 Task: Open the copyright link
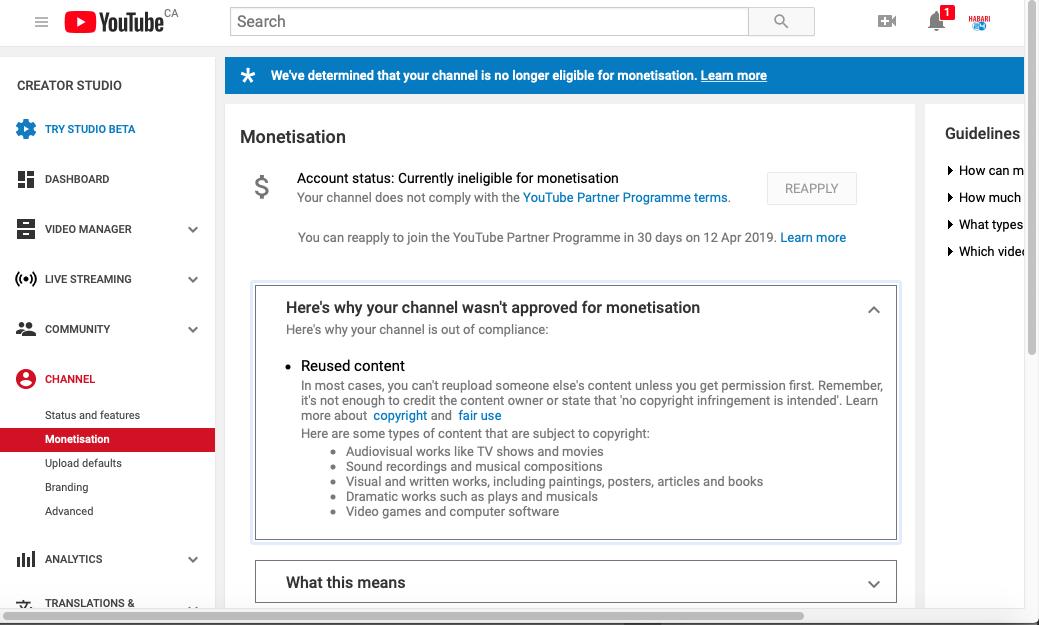tap(400, 416)
